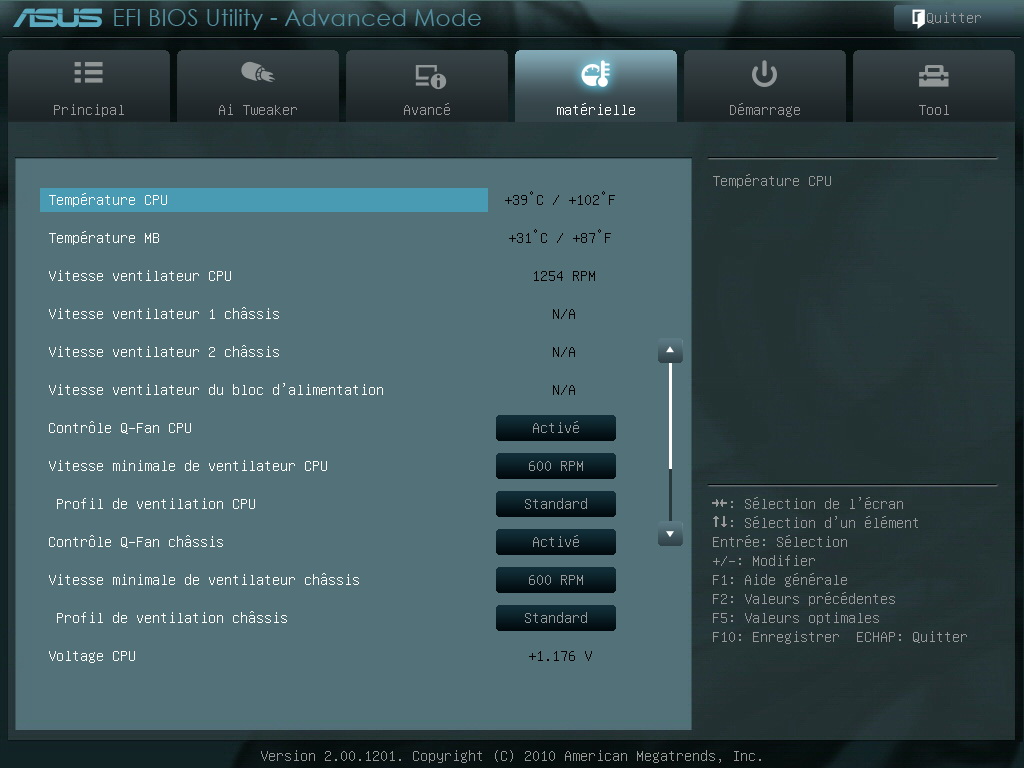Image resolution: width=1024 pixels, height=768 pixels.
Task: Click the EFI BIOS Utility title text
Action: [x=297, y=18]
